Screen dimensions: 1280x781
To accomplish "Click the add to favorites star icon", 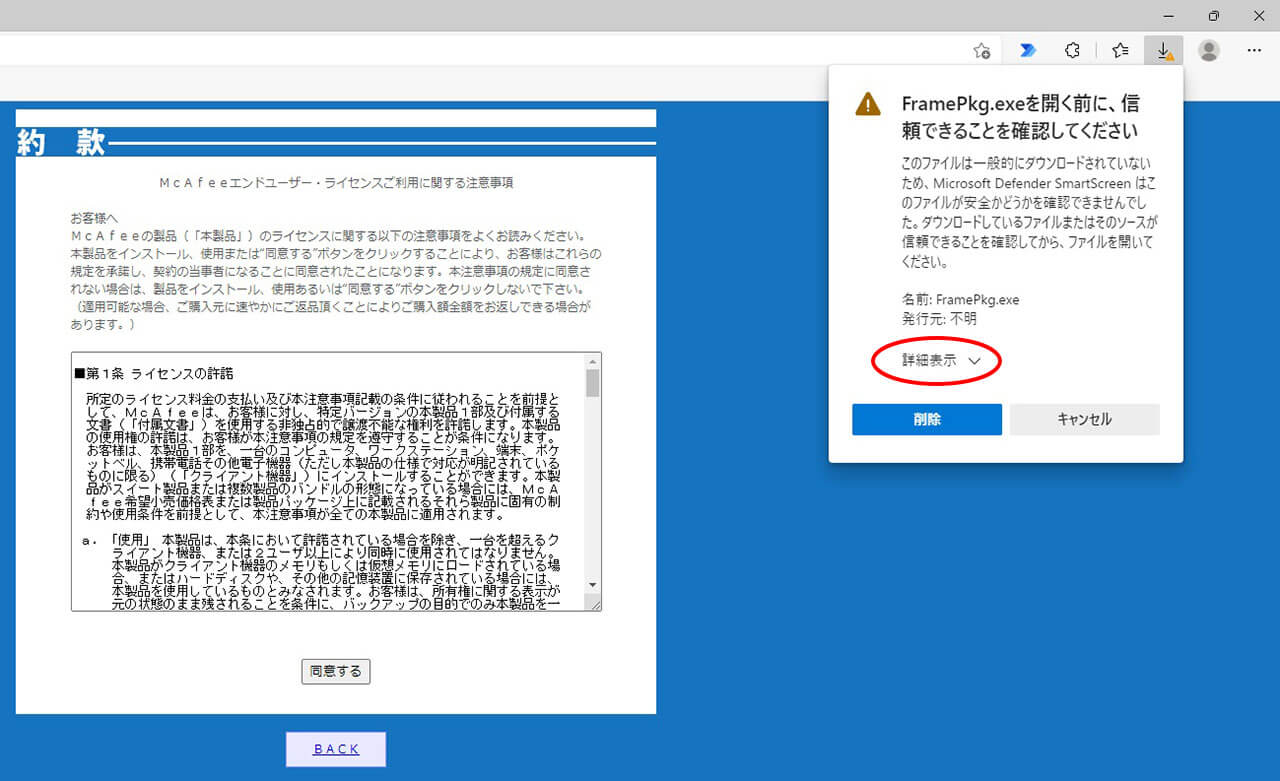I will click(982, 51).
